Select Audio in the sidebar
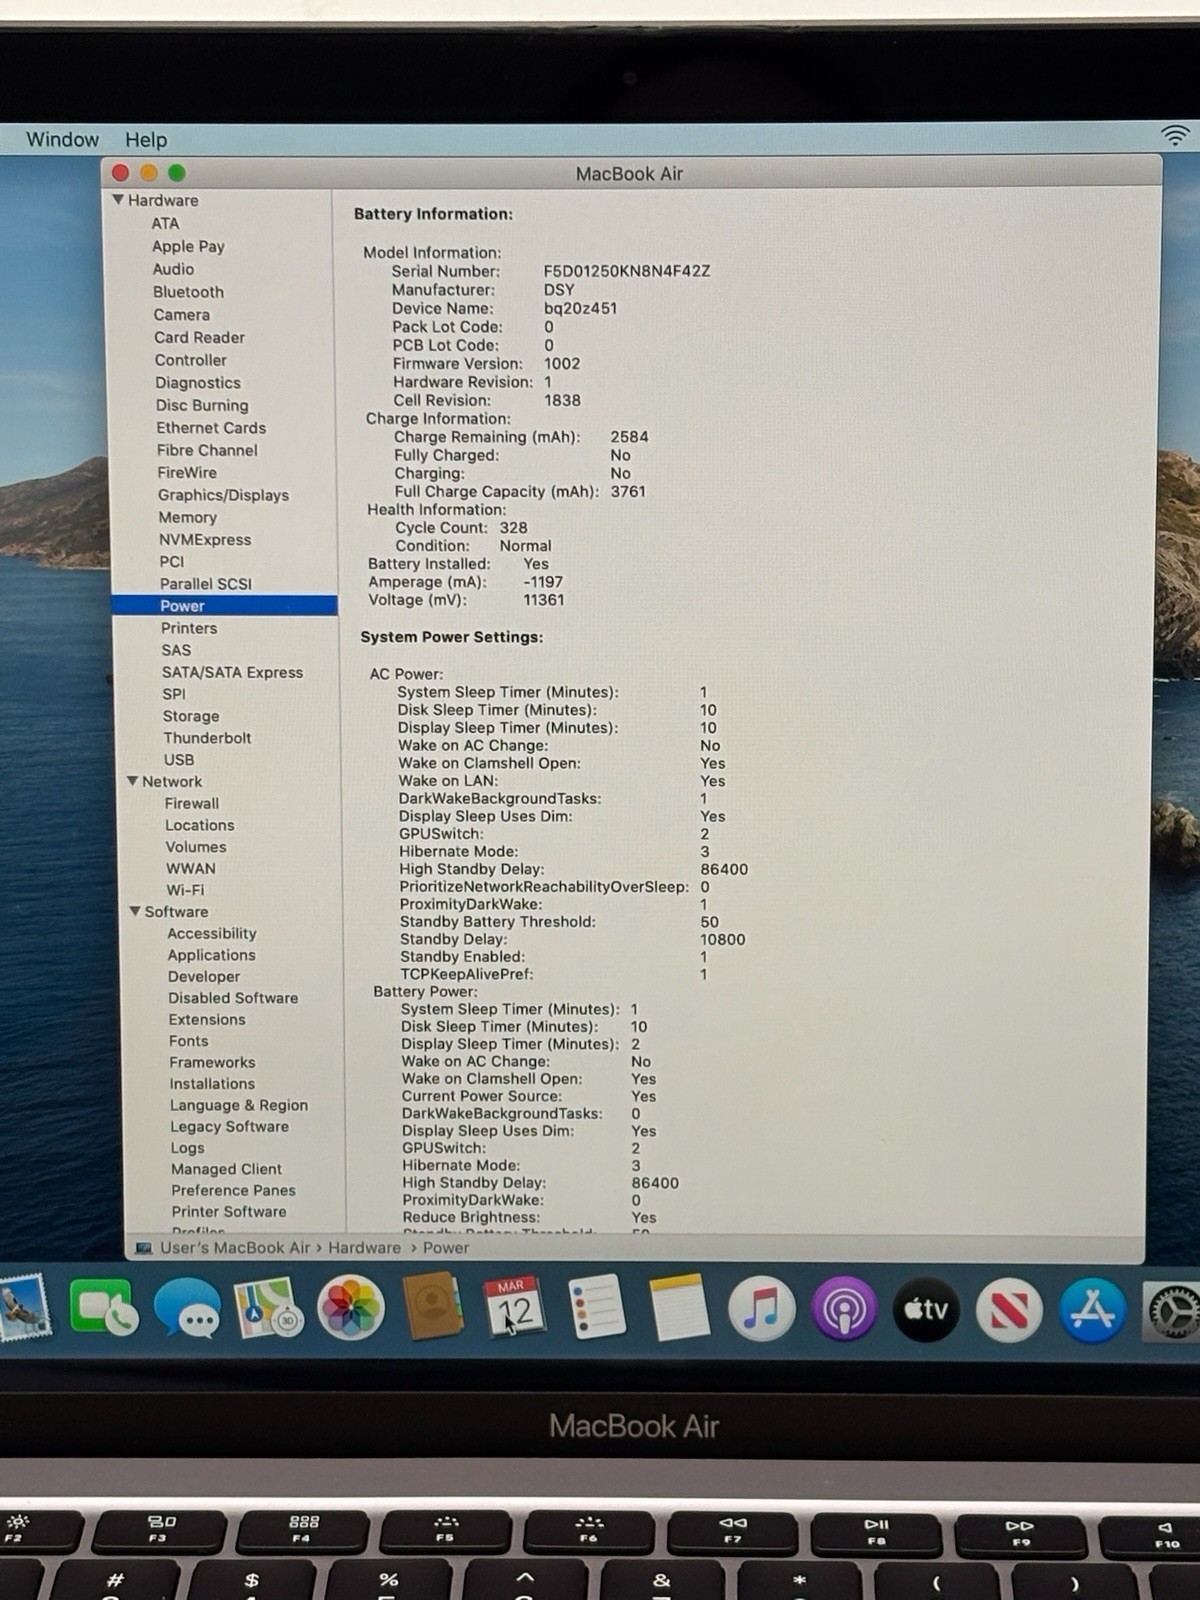Screen dimensions: 1200x1600 point(173,269)
